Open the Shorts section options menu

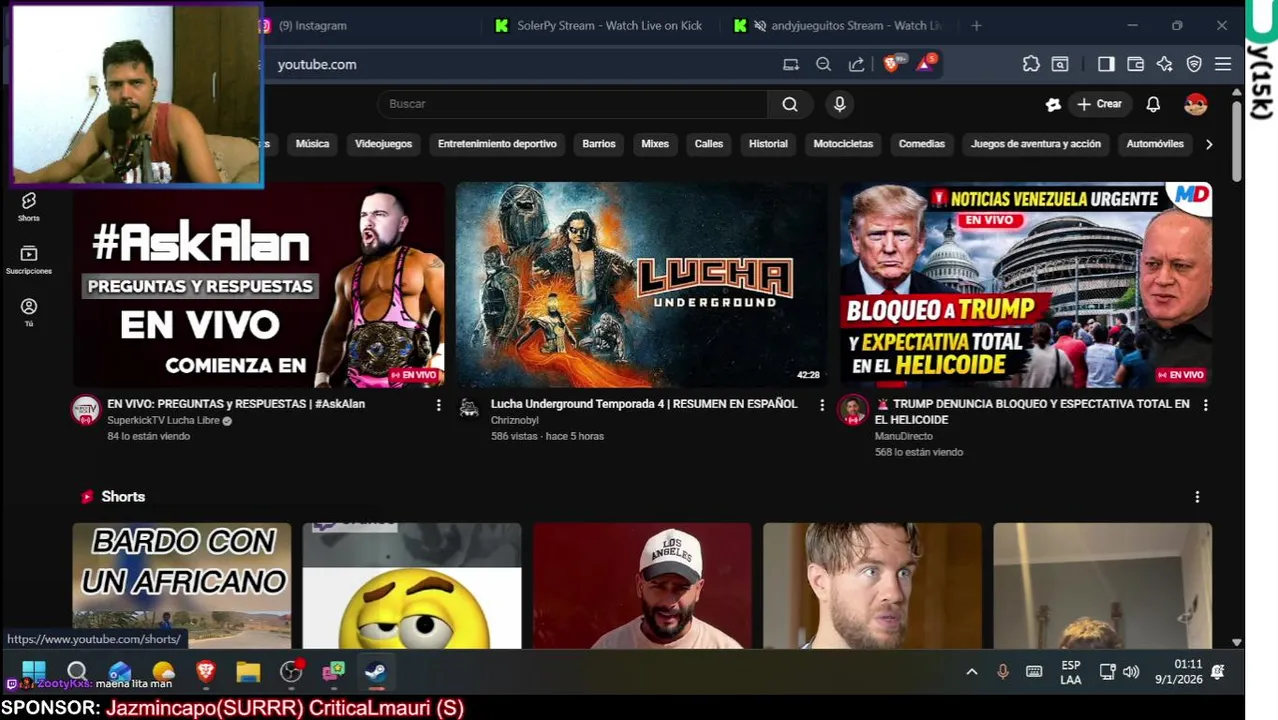1197,497
